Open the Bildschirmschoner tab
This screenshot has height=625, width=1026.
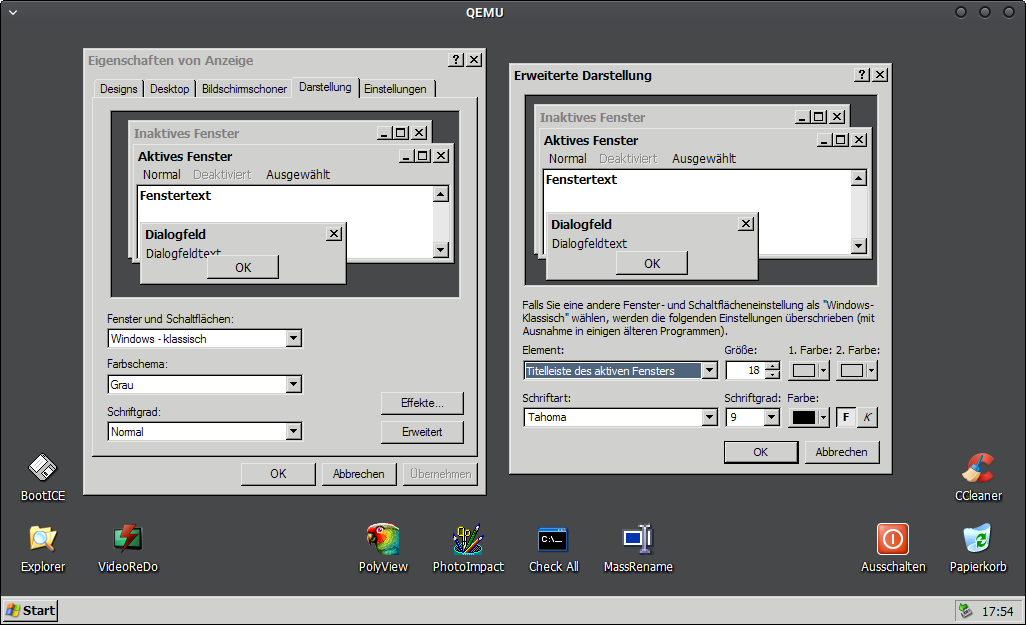pos(244,89)
